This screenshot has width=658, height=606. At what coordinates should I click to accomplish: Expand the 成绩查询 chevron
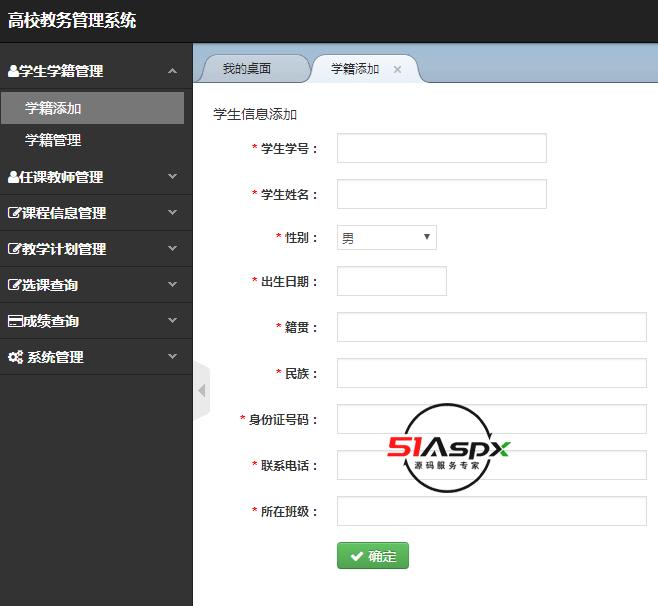tap(172, 321)
